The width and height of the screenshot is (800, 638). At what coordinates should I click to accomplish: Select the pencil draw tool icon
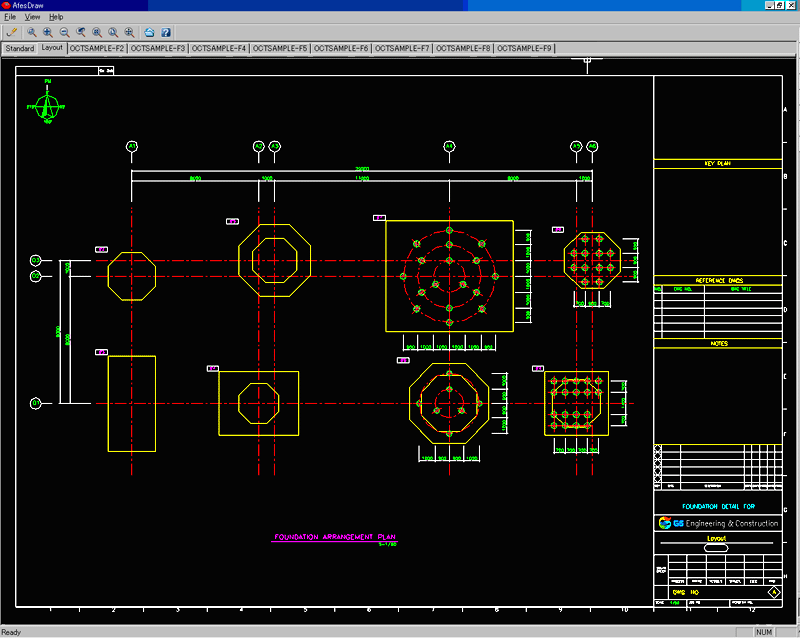coord(11,32)
